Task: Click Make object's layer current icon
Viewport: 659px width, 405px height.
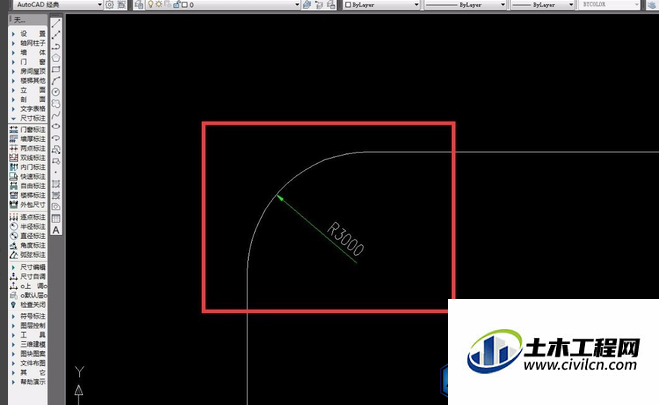Action: click(307, 5)
